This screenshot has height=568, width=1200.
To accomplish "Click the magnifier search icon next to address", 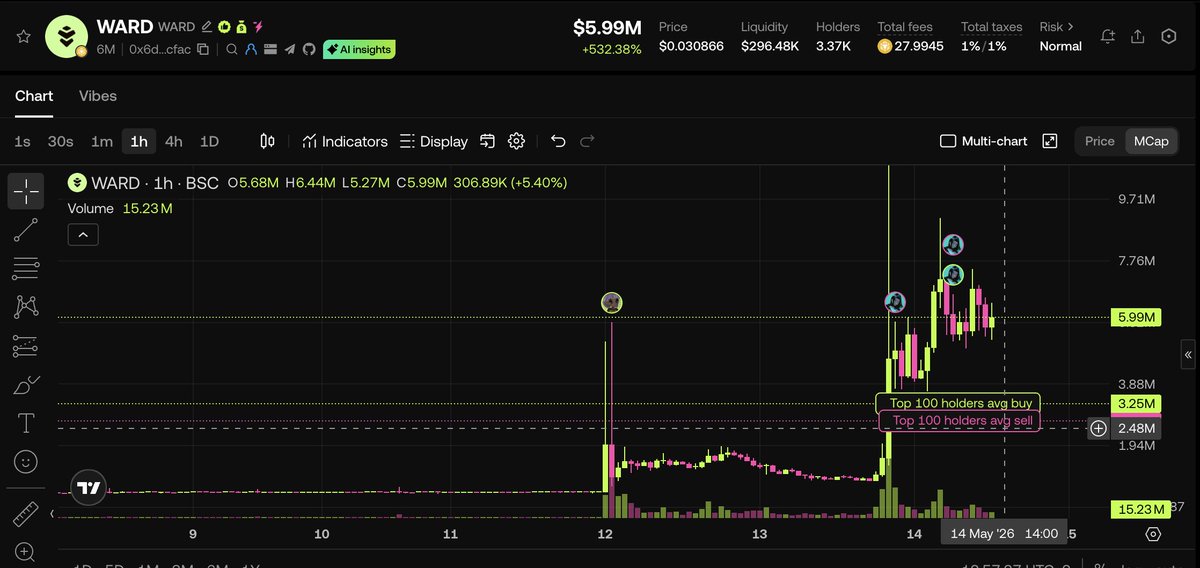I will [232, 49].
